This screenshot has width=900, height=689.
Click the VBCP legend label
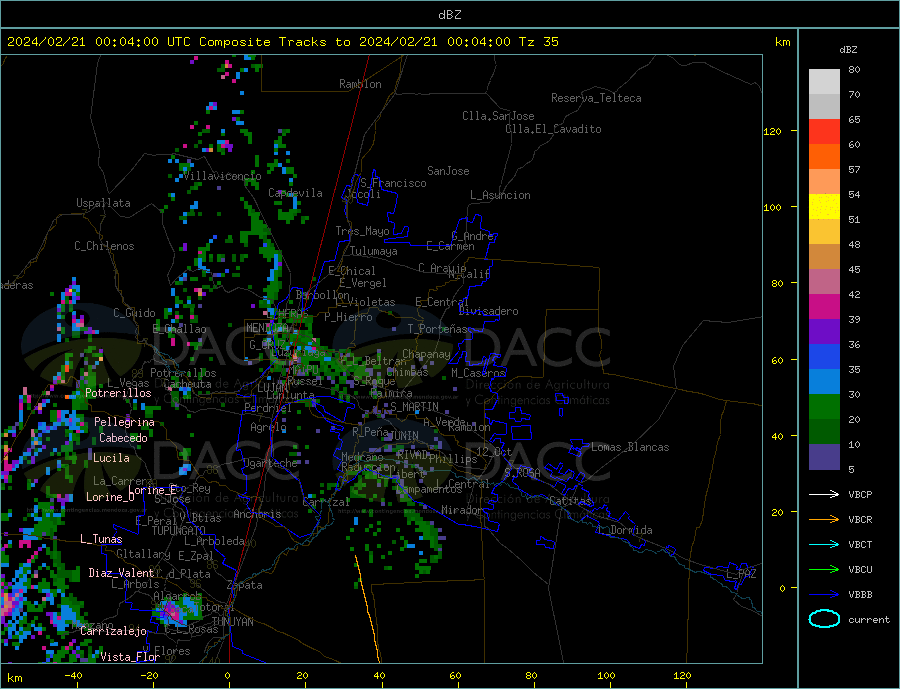coord(860,494)
